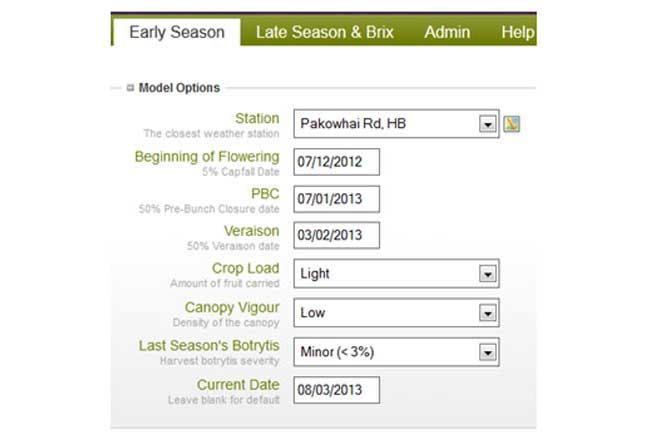Expand the Crop Load dropdown

pyautogui.click(x=487, y=274)
